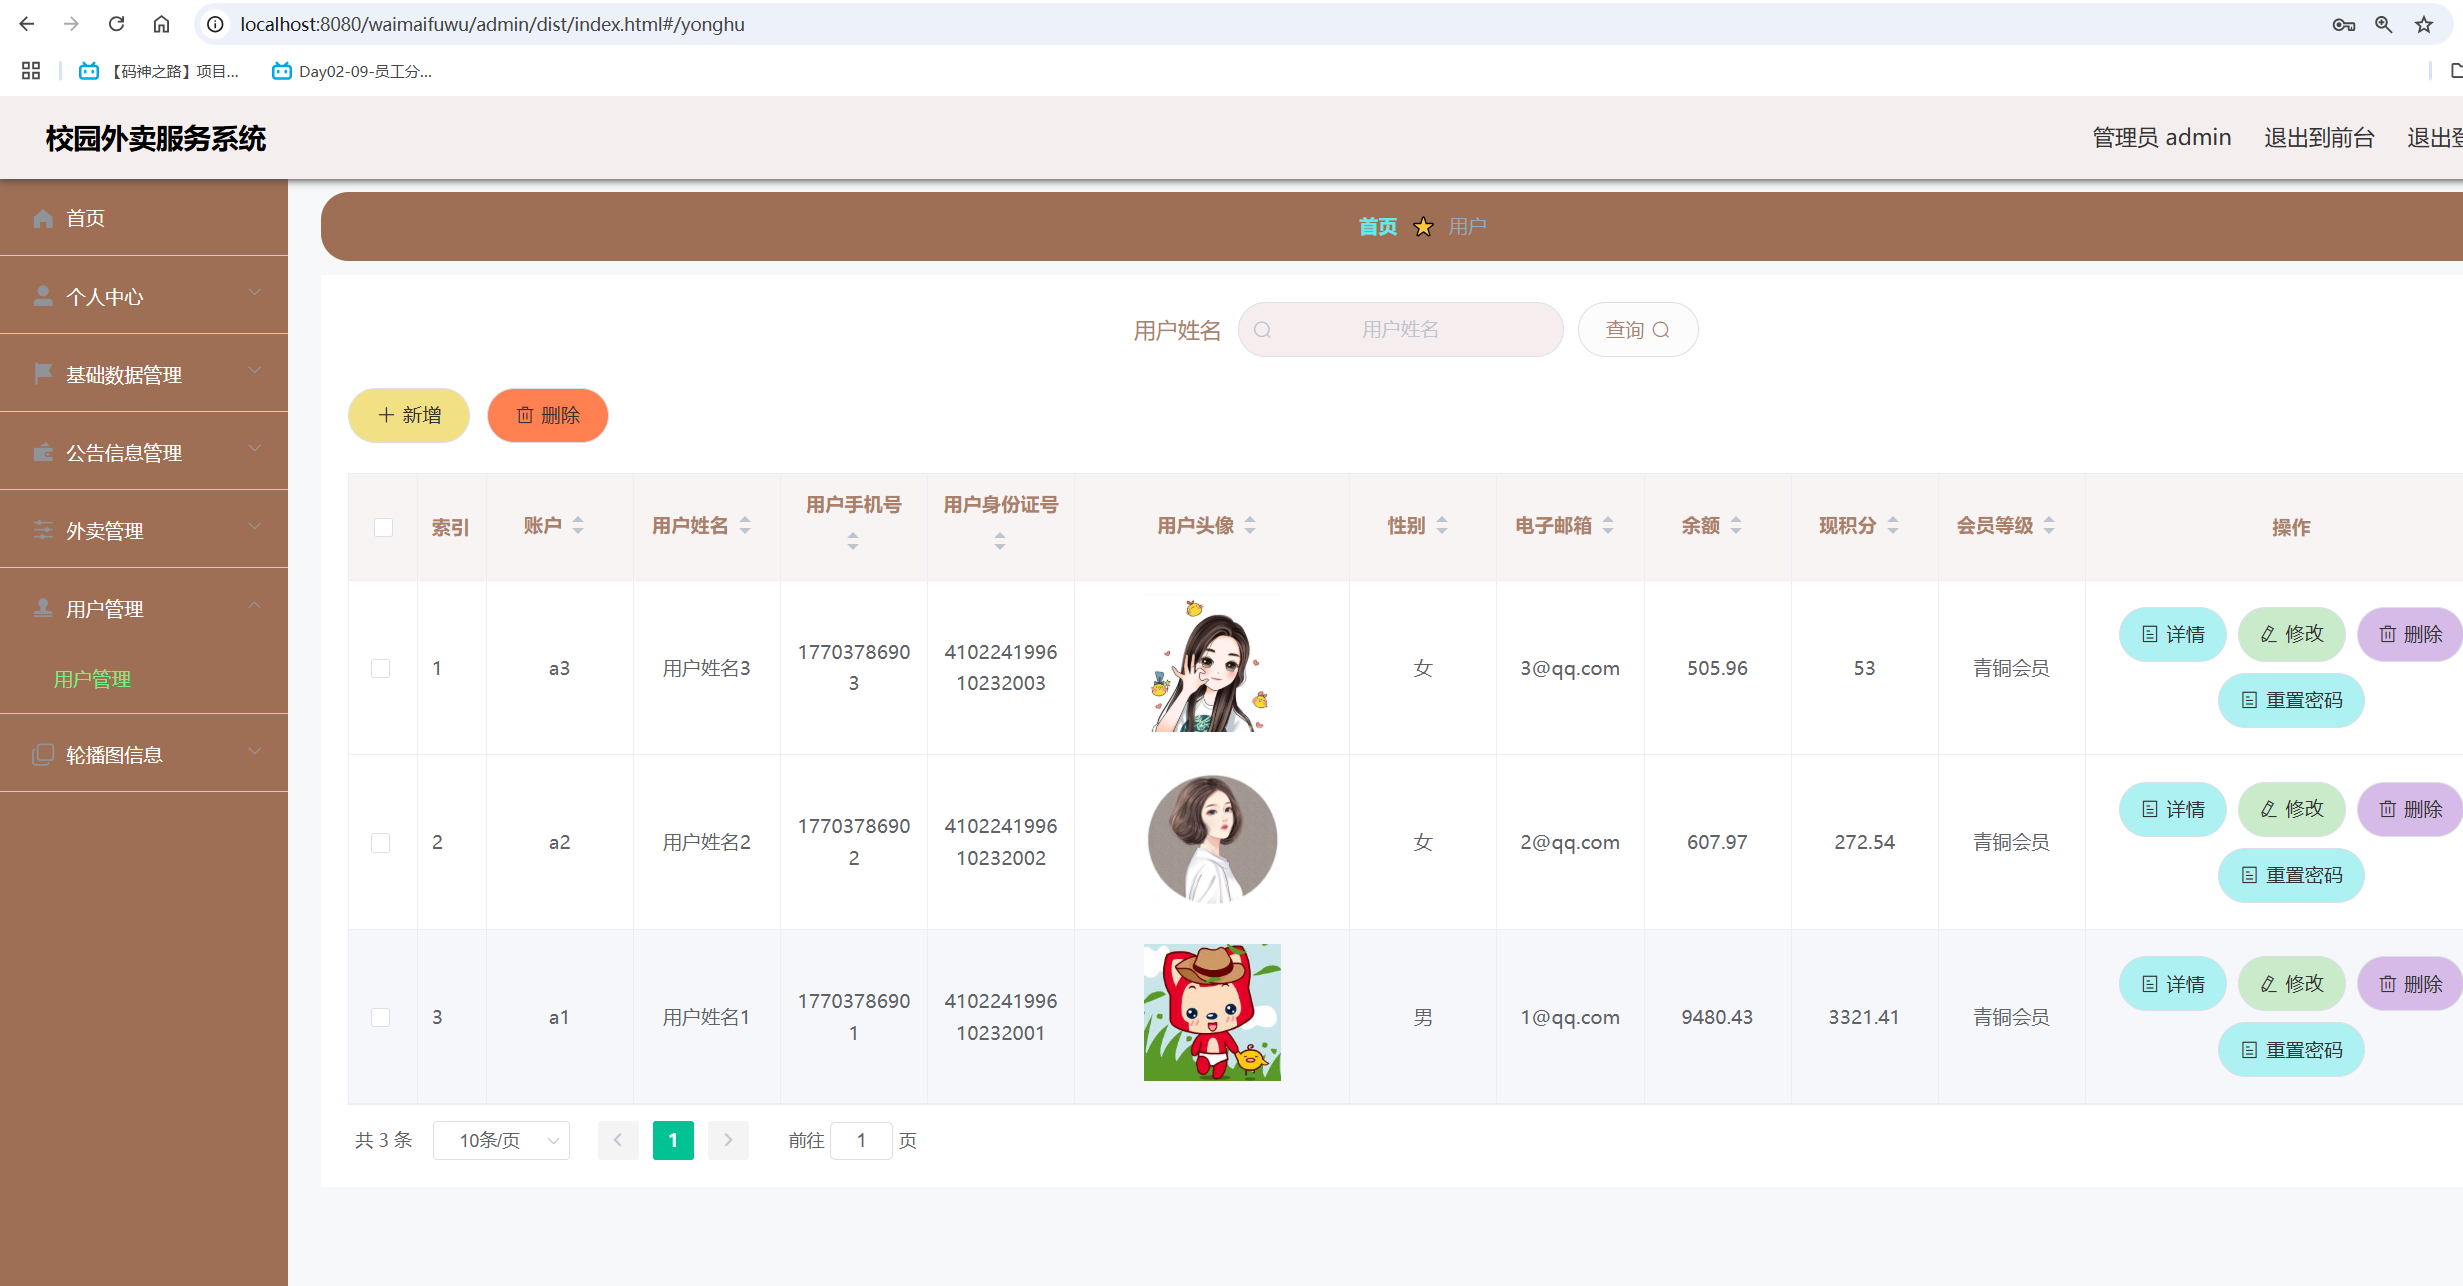Click 退出到前台 in the header

tap(2319, 138)
